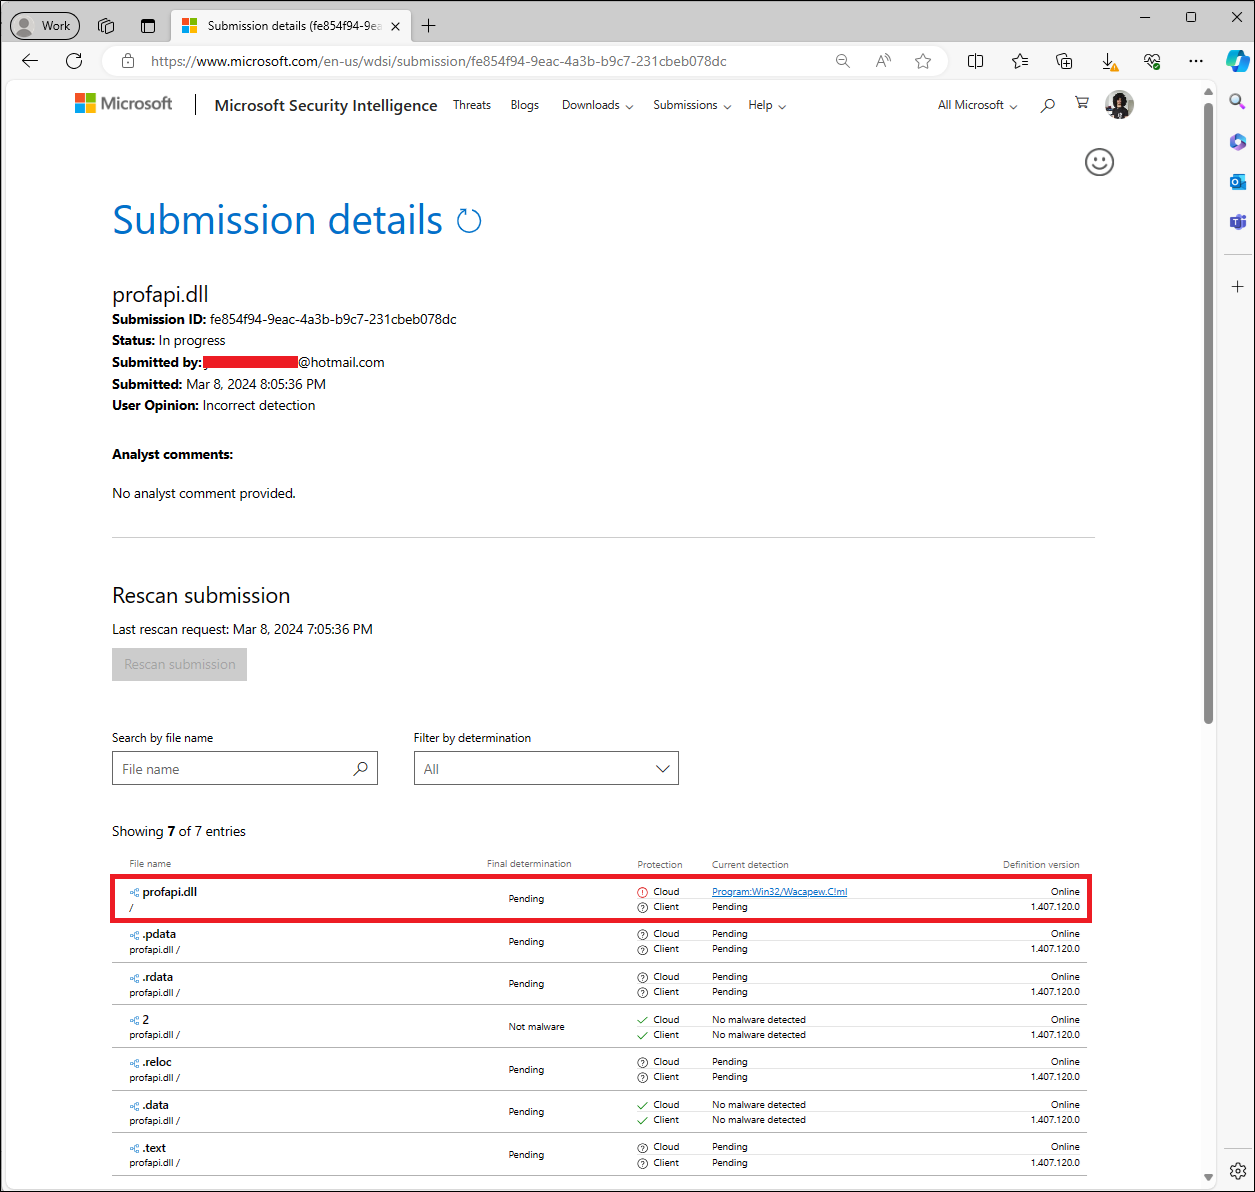
Task: Open Copilot in Edge sidebar
Action: point(1237,60)
